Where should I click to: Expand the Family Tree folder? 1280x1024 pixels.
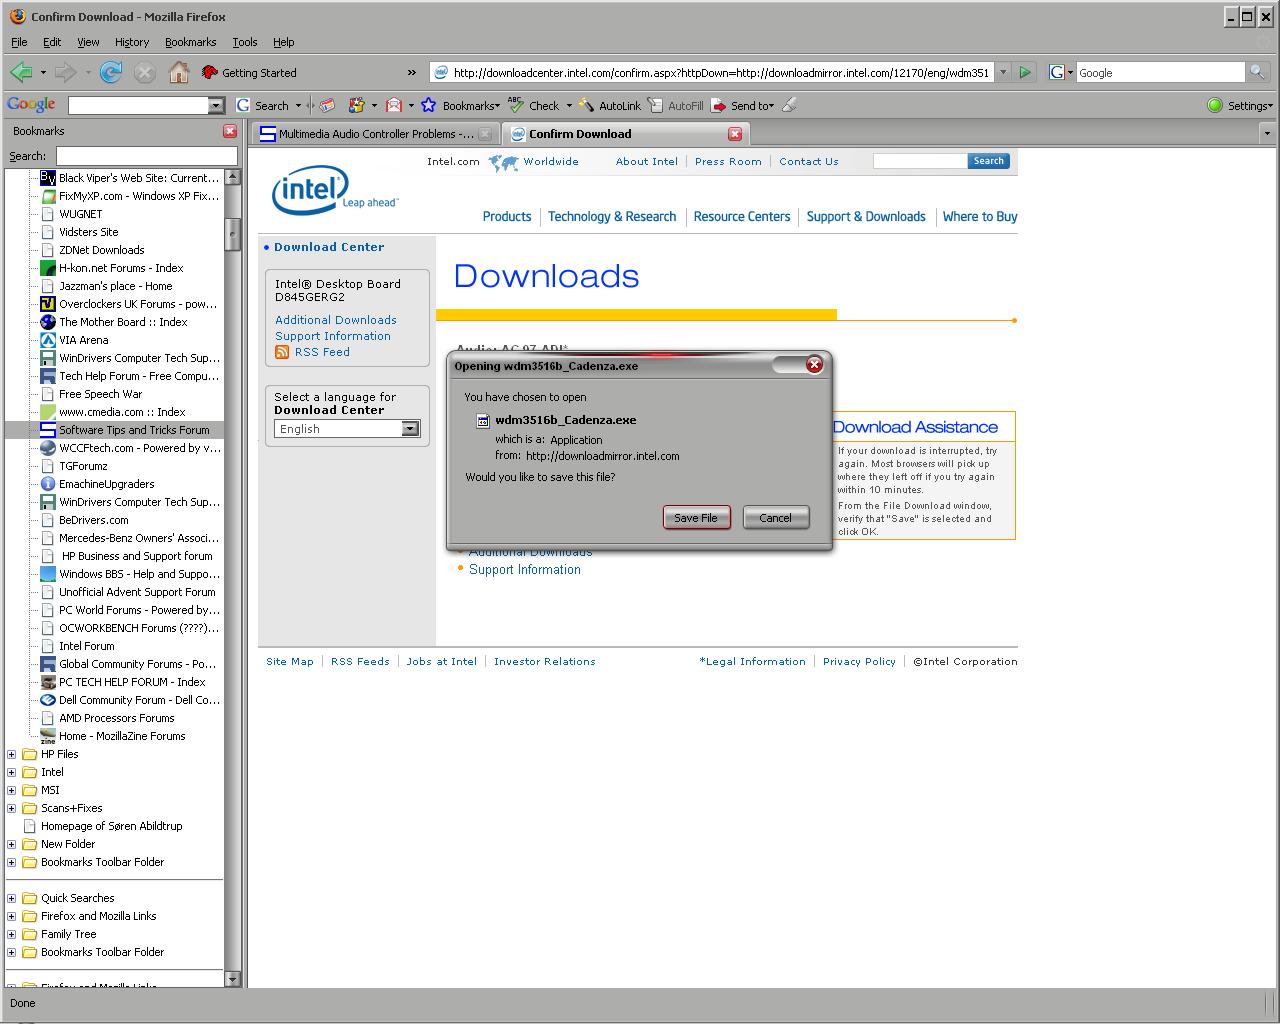(12, 934)
